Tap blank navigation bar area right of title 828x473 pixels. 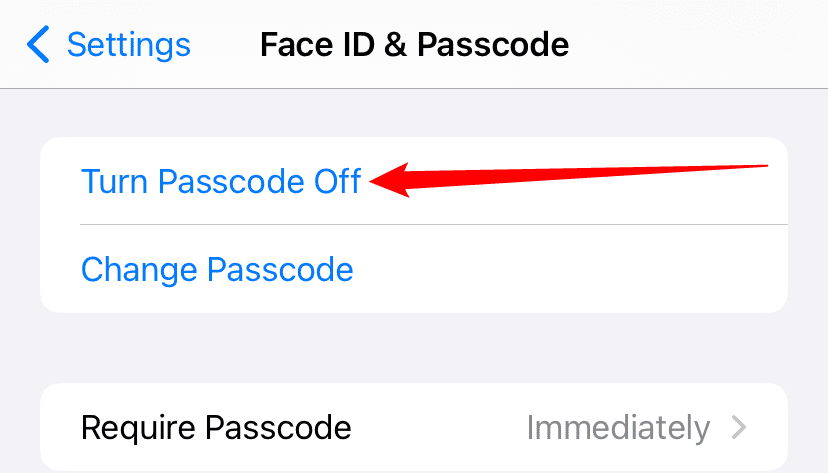click(x=700, y=45)
